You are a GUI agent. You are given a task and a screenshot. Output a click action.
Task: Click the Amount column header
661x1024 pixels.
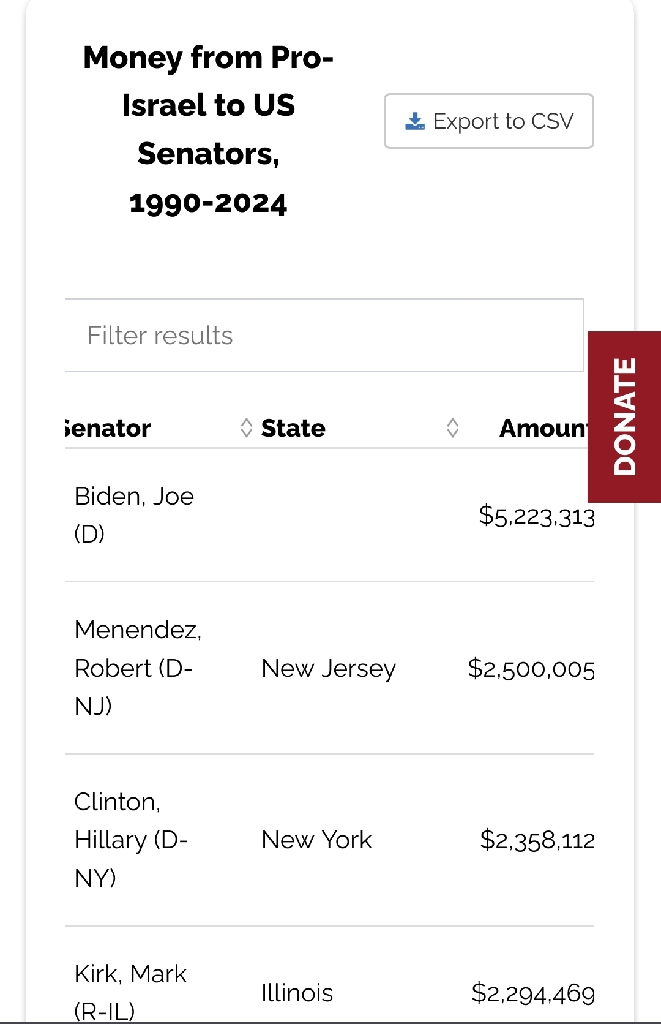tap(543, 428)
